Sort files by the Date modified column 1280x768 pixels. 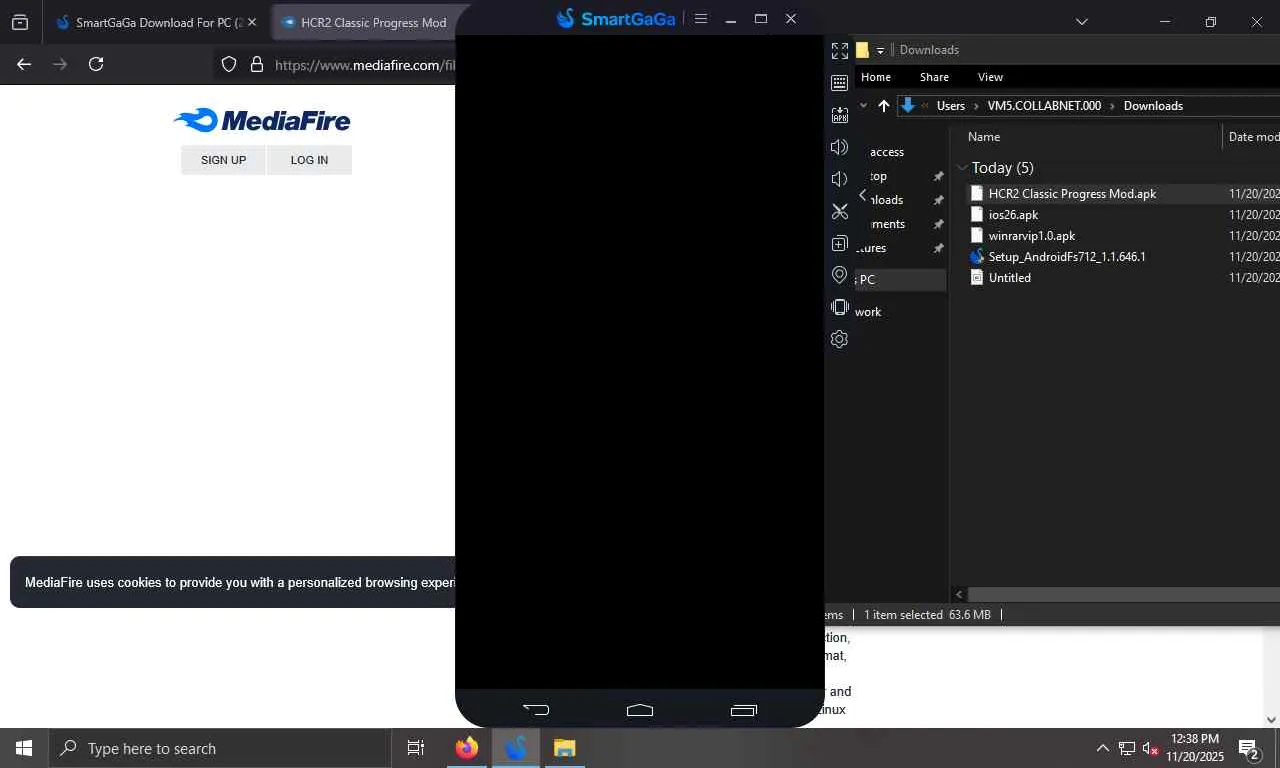[1253, 137]
